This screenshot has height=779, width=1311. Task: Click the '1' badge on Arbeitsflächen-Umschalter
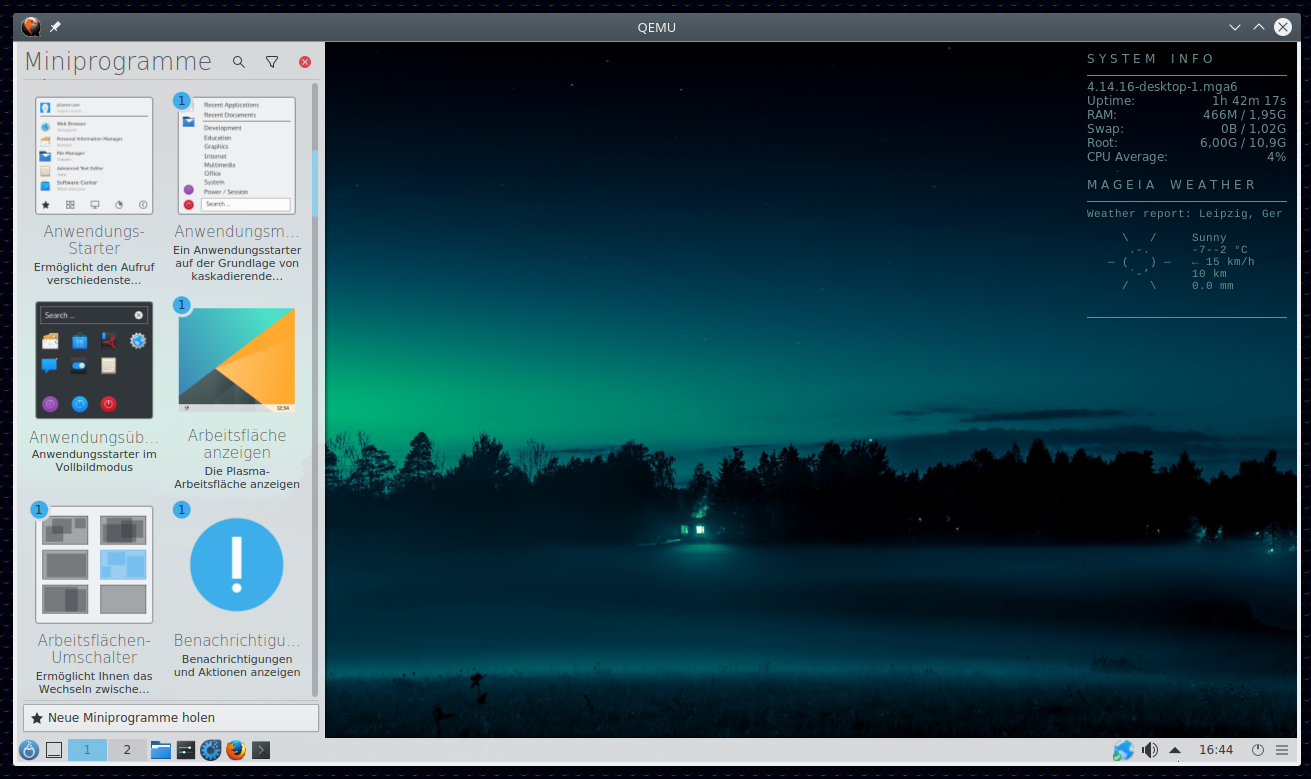tap(39, 510)
